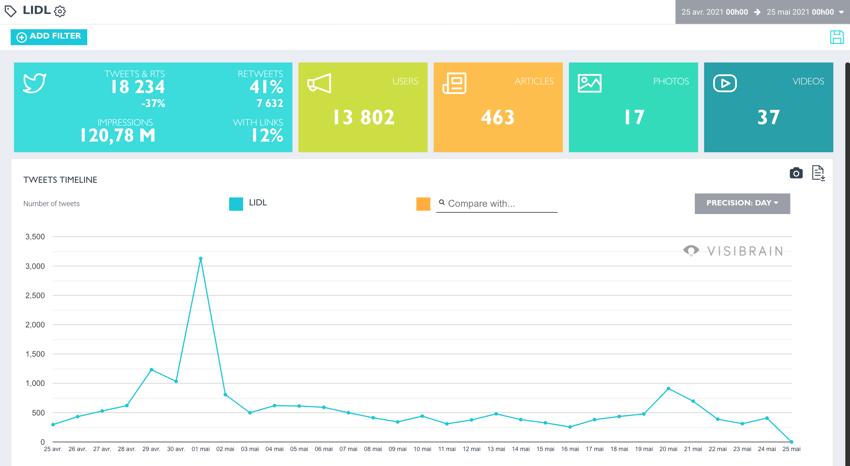Image resolution: width=850 pixels, height=466 pixels.
Task: Click the 120,78 M impressions value
Action: (118, 135)
